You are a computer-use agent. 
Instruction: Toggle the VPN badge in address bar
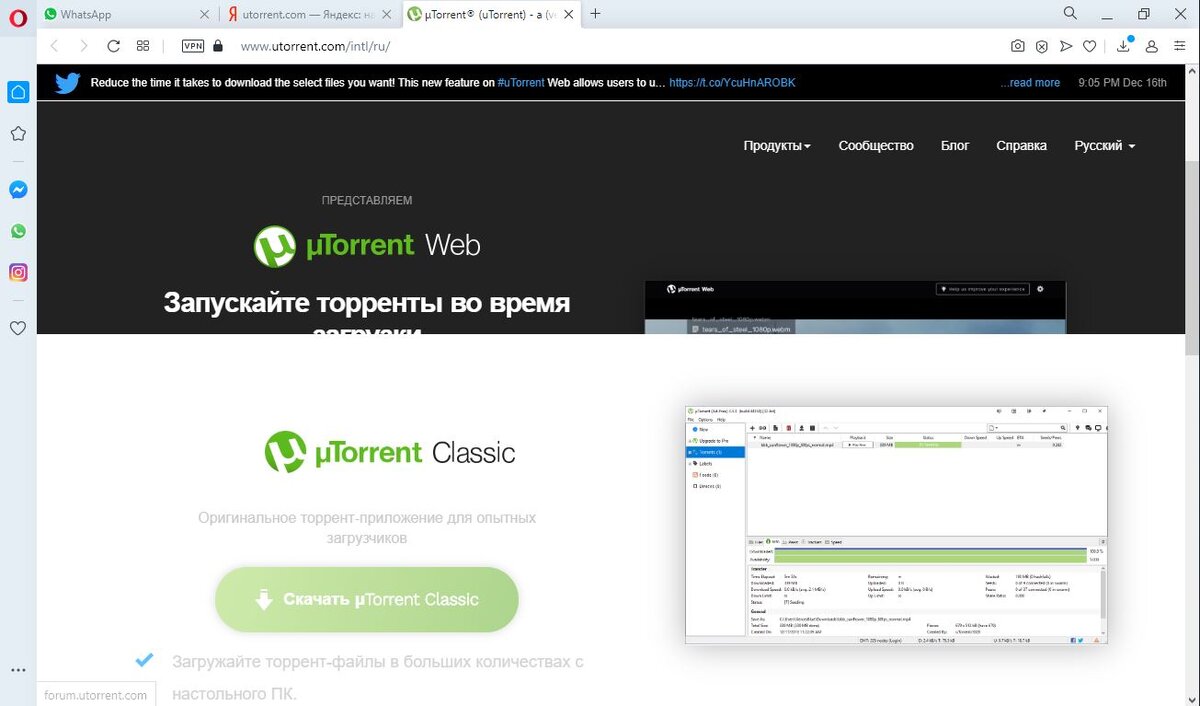192,46
